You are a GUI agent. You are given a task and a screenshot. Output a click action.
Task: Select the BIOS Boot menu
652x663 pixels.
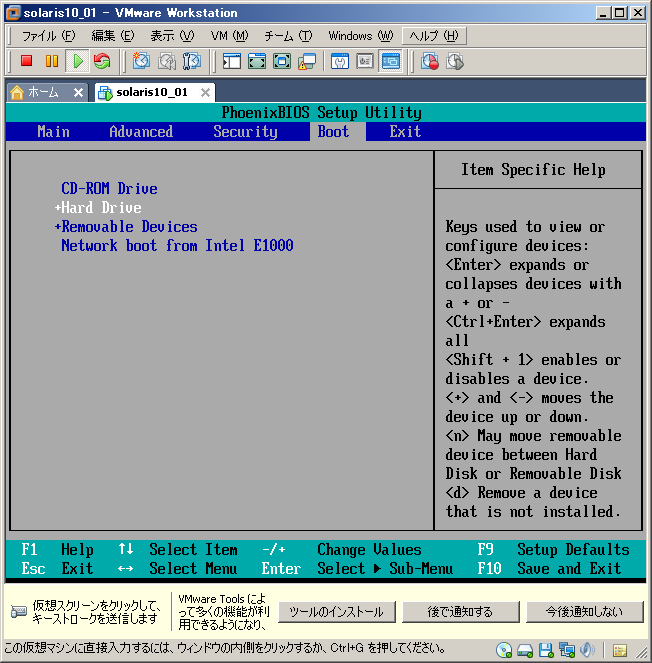[x=333, y=132]
